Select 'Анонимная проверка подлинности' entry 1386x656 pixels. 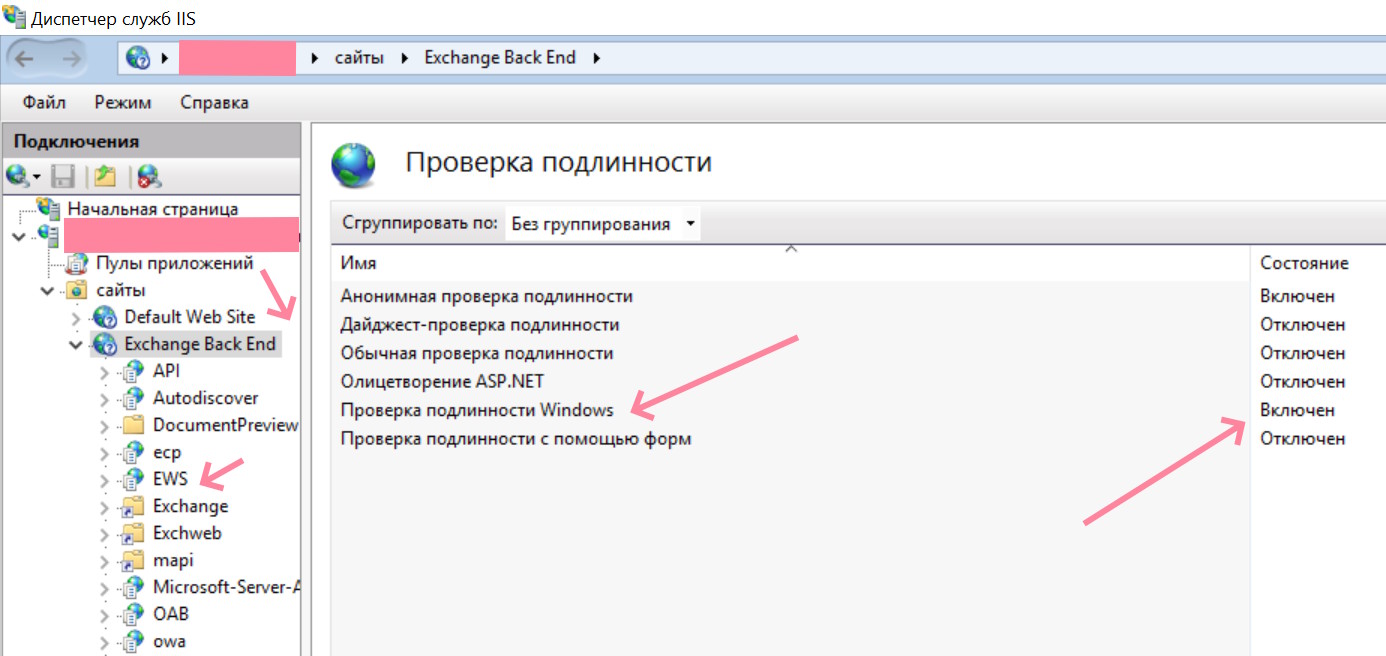click(486, 296)
